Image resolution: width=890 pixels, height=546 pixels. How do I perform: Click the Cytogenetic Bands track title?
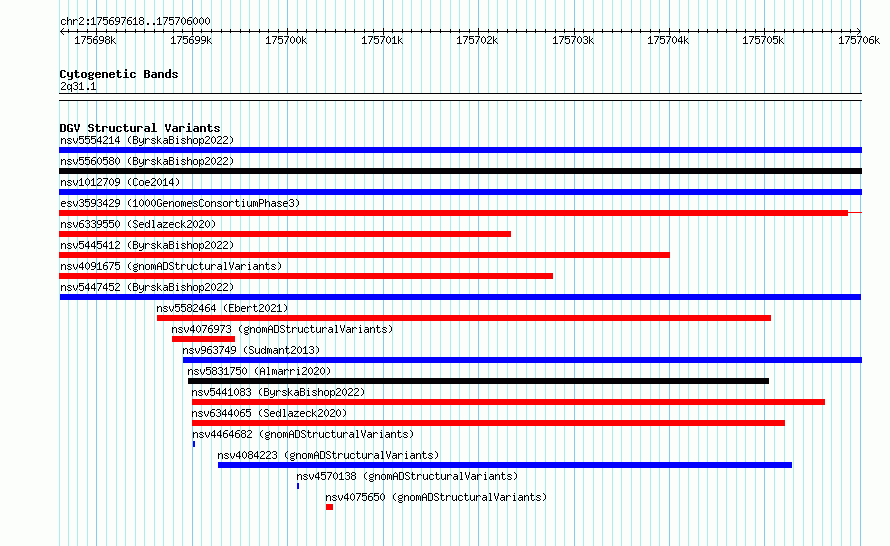tap(119, 74)
